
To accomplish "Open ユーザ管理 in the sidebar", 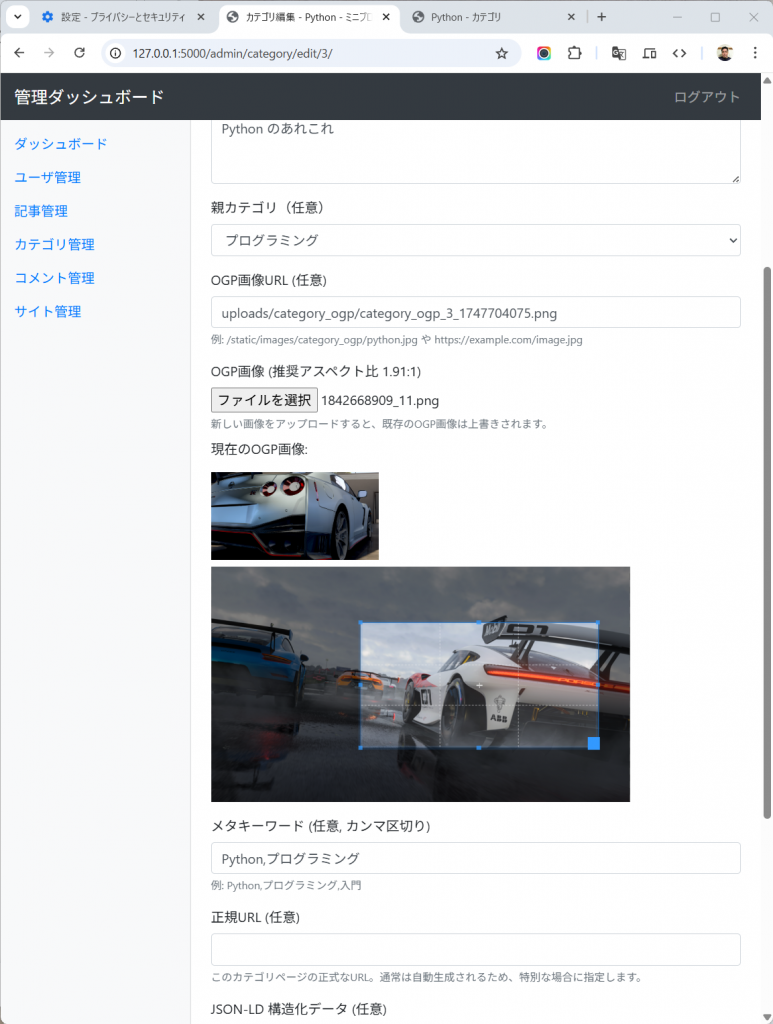I will click(48, 178).
